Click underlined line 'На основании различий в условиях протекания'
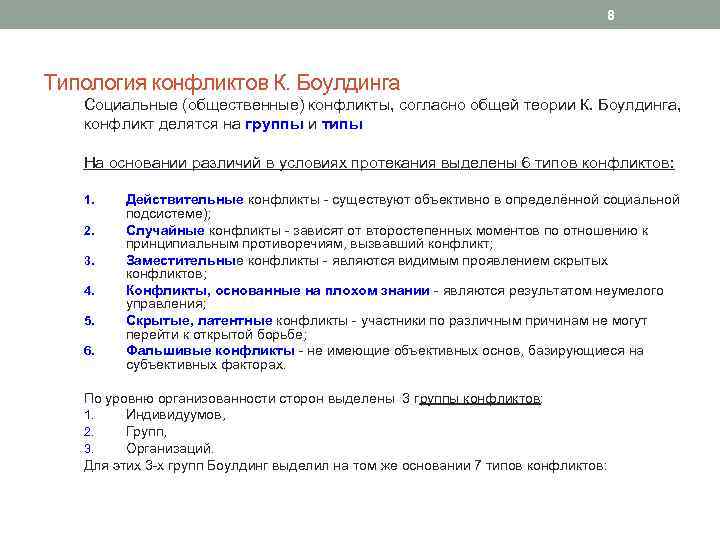720x540 pixels. [379, 163]
